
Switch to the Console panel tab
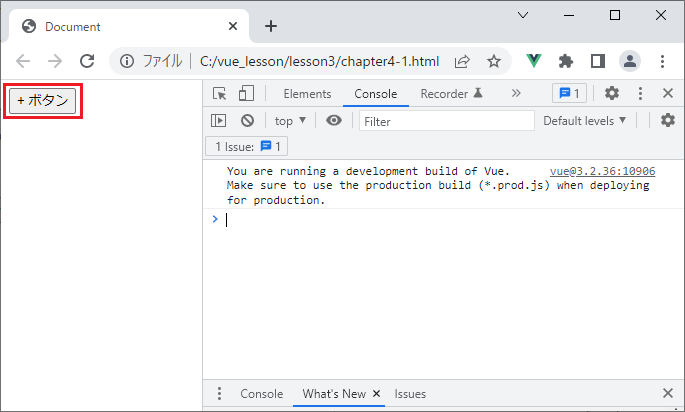[x=376, y=94]
